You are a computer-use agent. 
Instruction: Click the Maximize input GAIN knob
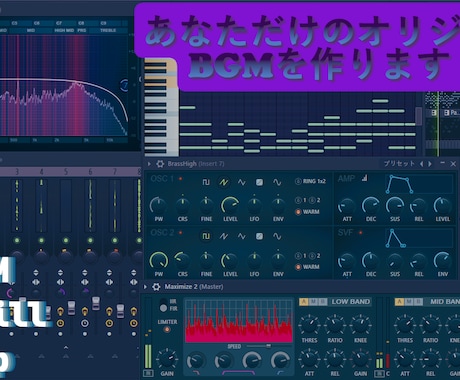coord(167,358)
